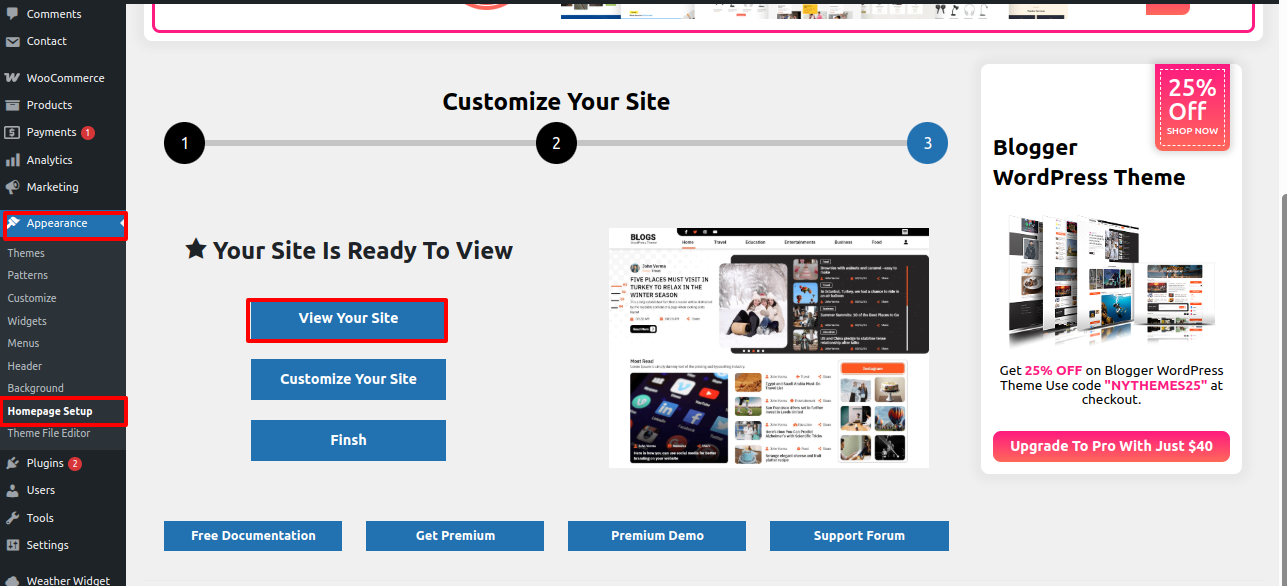Click the Products box icon
The width and height of the screenshot is (1287, 586).
coord(13,105)
